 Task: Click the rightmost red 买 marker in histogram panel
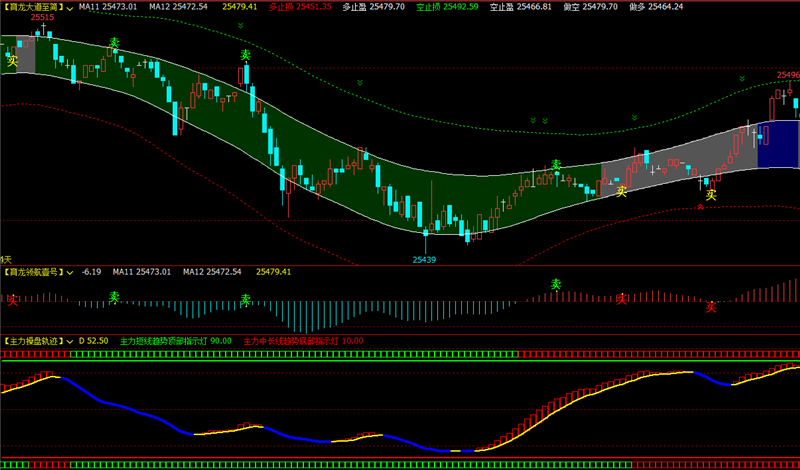pos(711,307)
